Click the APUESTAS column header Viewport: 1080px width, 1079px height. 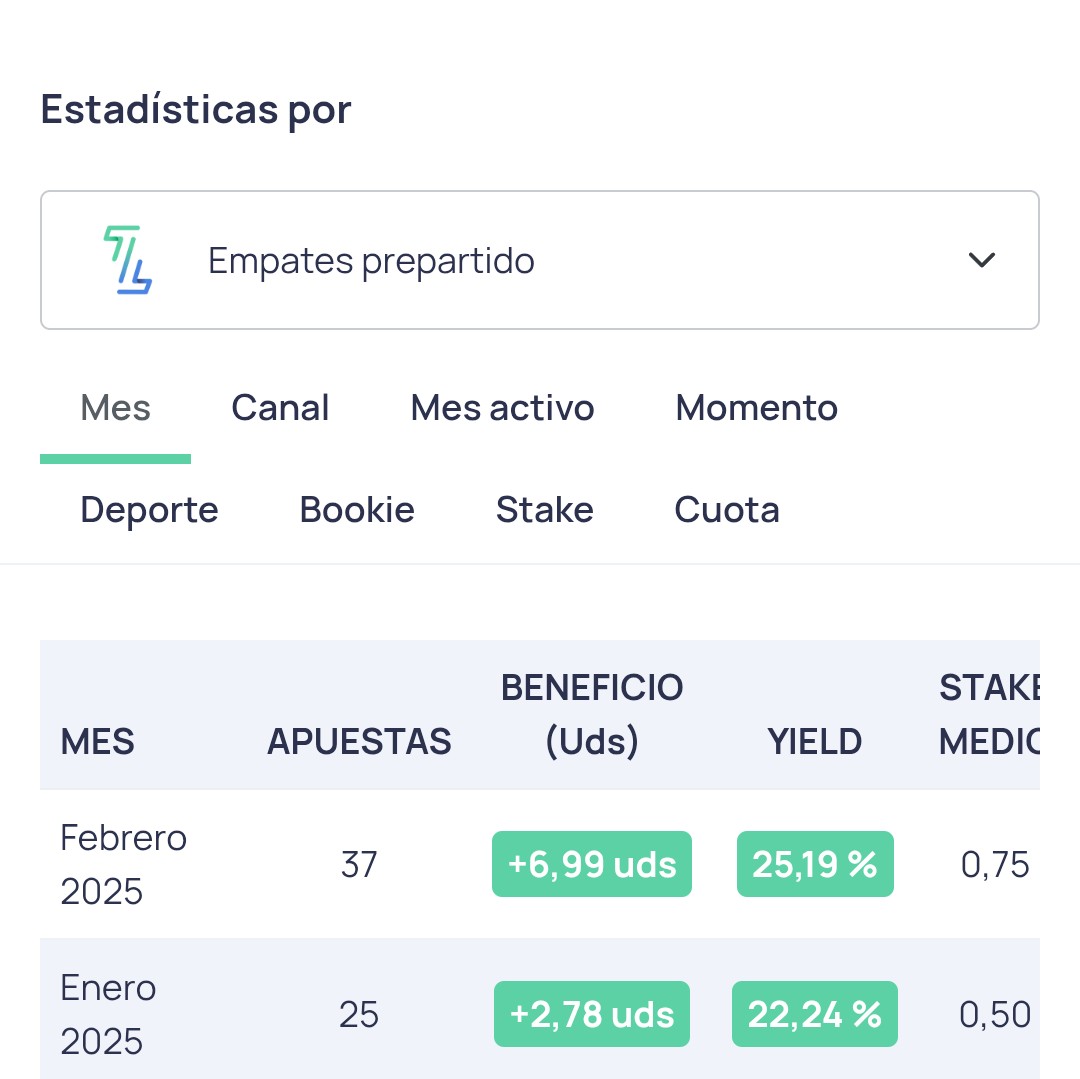click(x=359, y=742)
